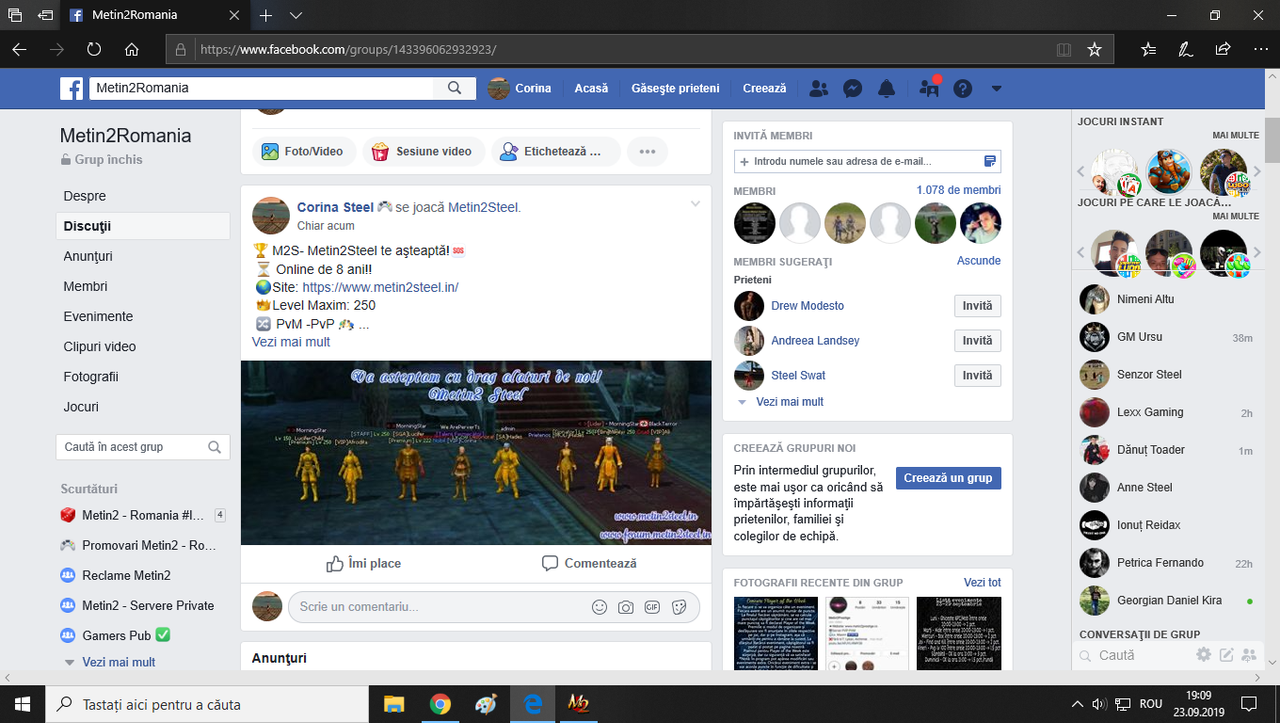The image size is (1280, 723).
Task: Open Google Chrome from the taskbar
Action: tap(440, 704)
